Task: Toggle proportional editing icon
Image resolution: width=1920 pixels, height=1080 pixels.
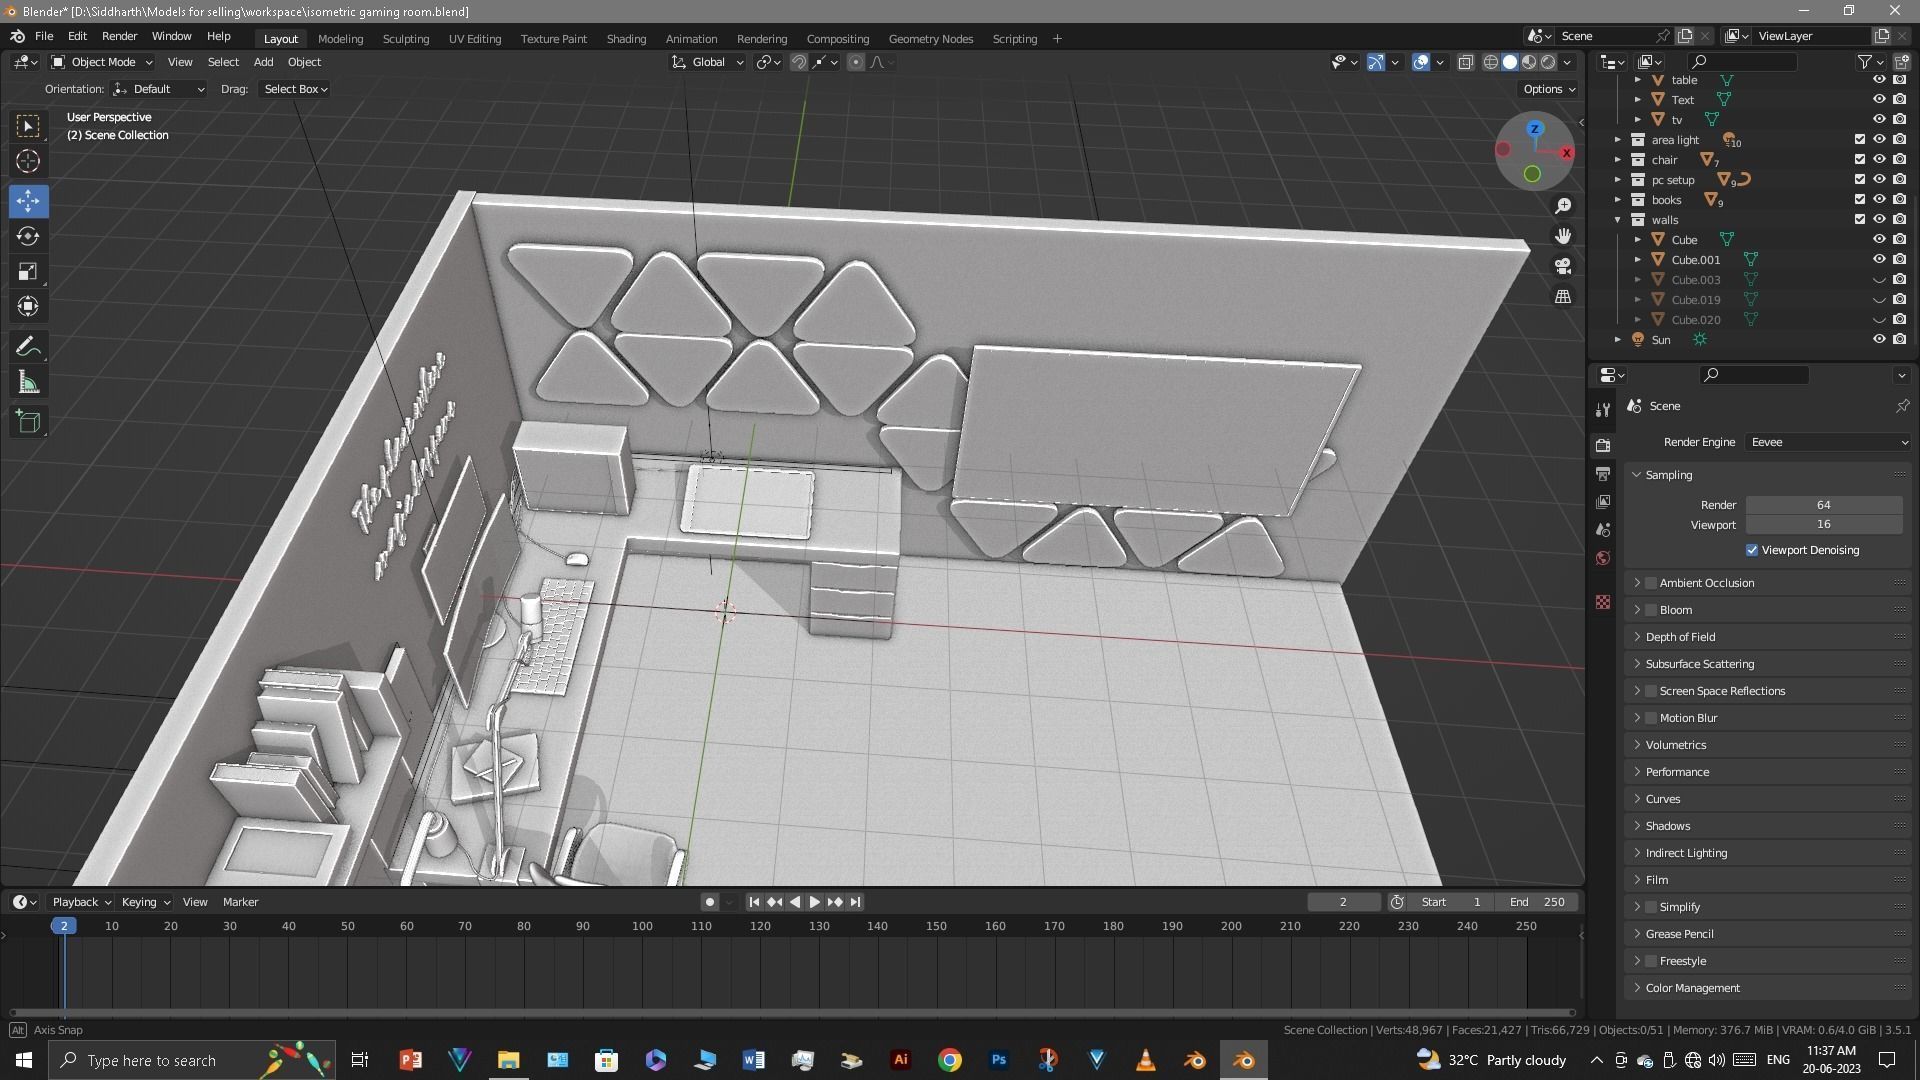Action: (855, 62)
